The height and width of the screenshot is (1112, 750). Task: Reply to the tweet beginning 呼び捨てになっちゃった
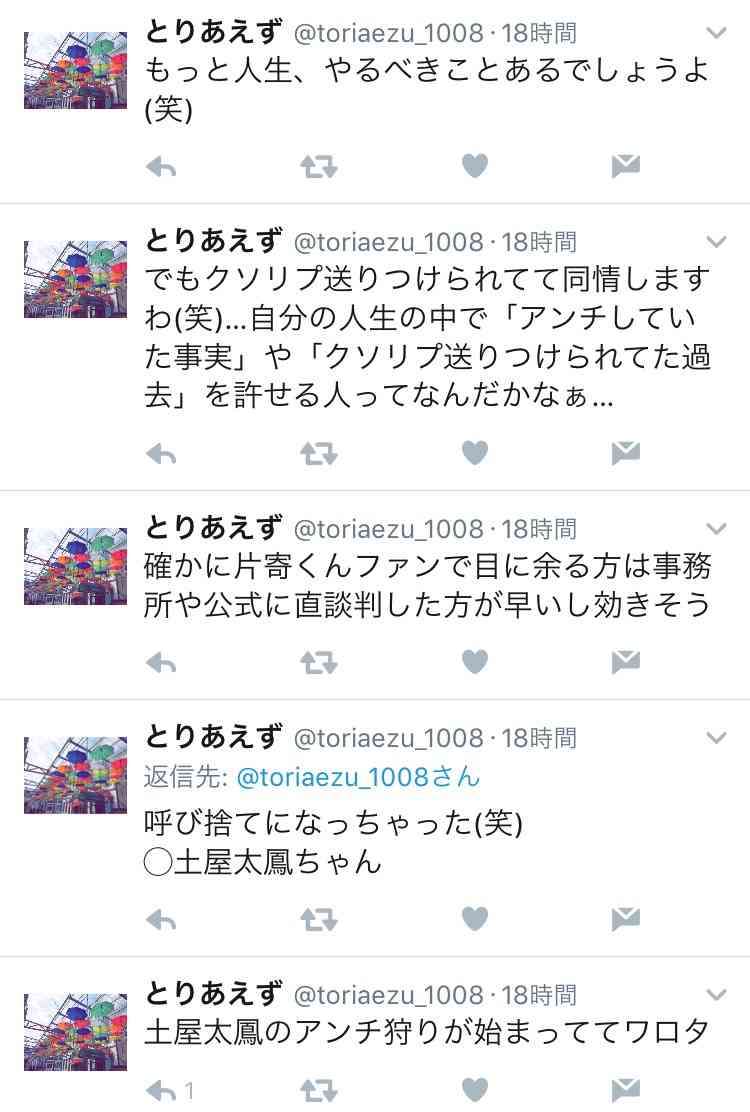coord(161,921)
